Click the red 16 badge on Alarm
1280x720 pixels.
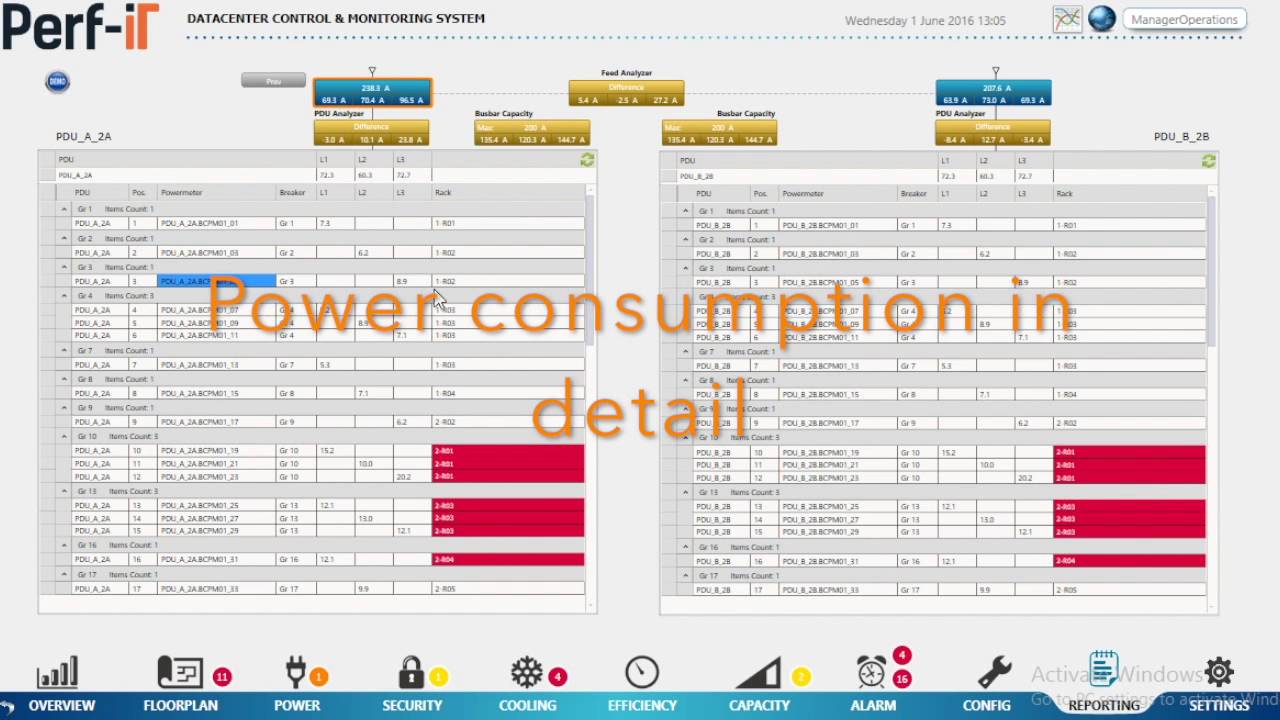click(x=902, y=679)
